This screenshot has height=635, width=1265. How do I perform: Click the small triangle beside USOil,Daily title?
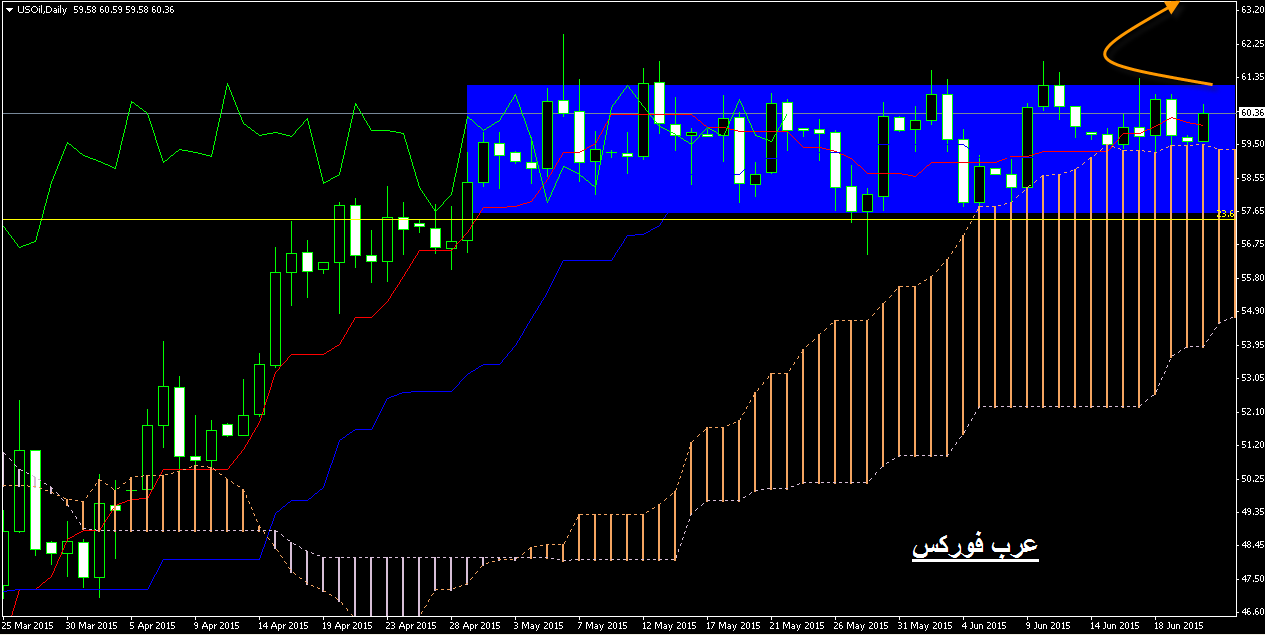point(8,9)
